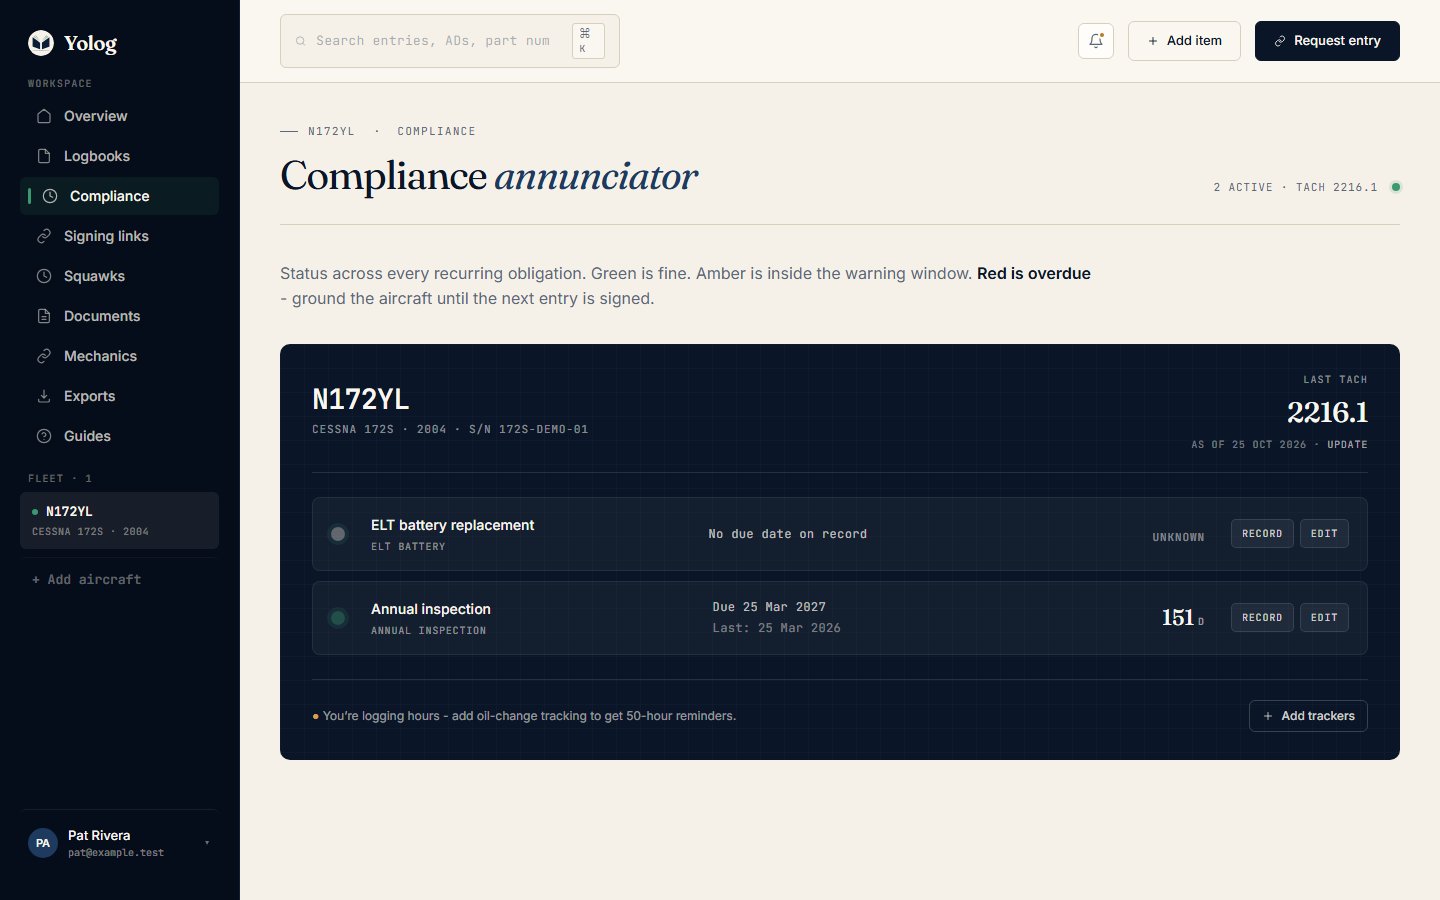Click the ⌘K shortcut badge
This screenshot has height=900, width=1440.
(588, 41)
